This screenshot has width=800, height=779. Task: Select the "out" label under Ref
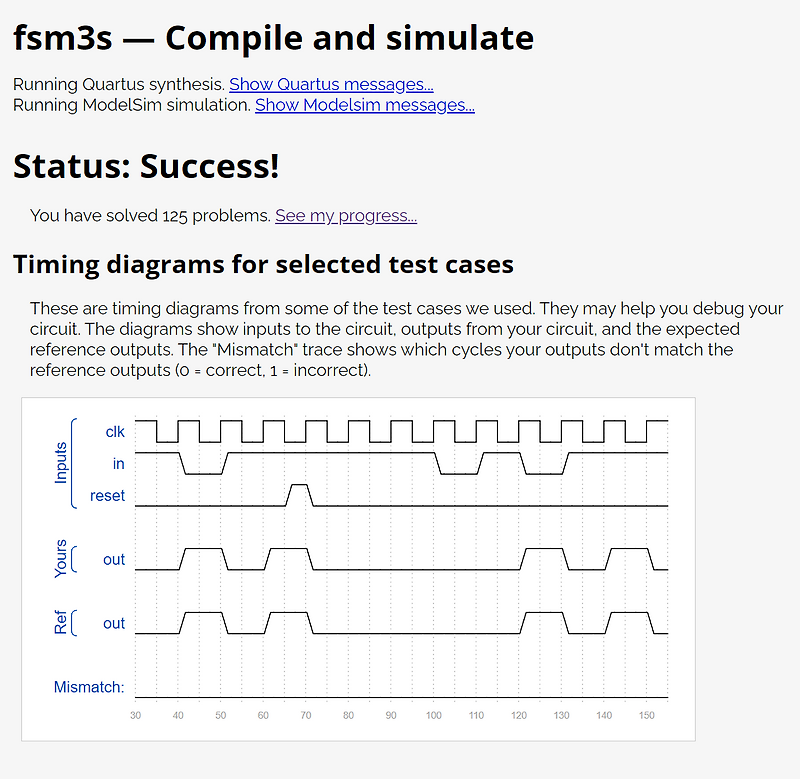[x=114, y=623]
